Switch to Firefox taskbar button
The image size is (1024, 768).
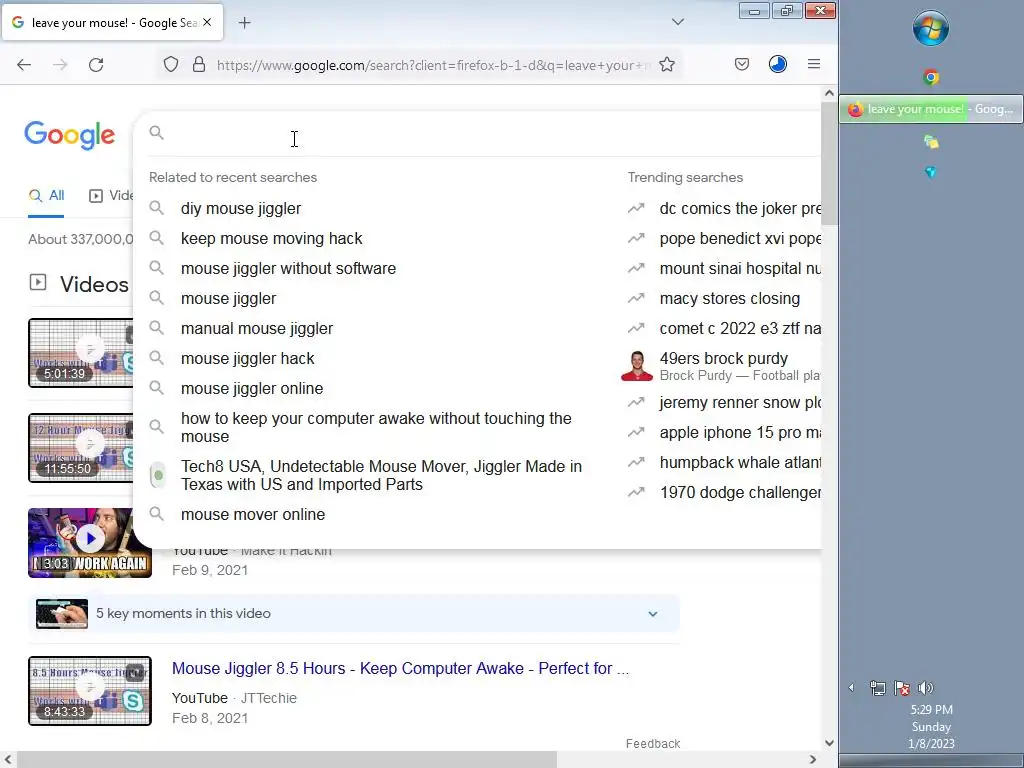[x=931, y=109]
